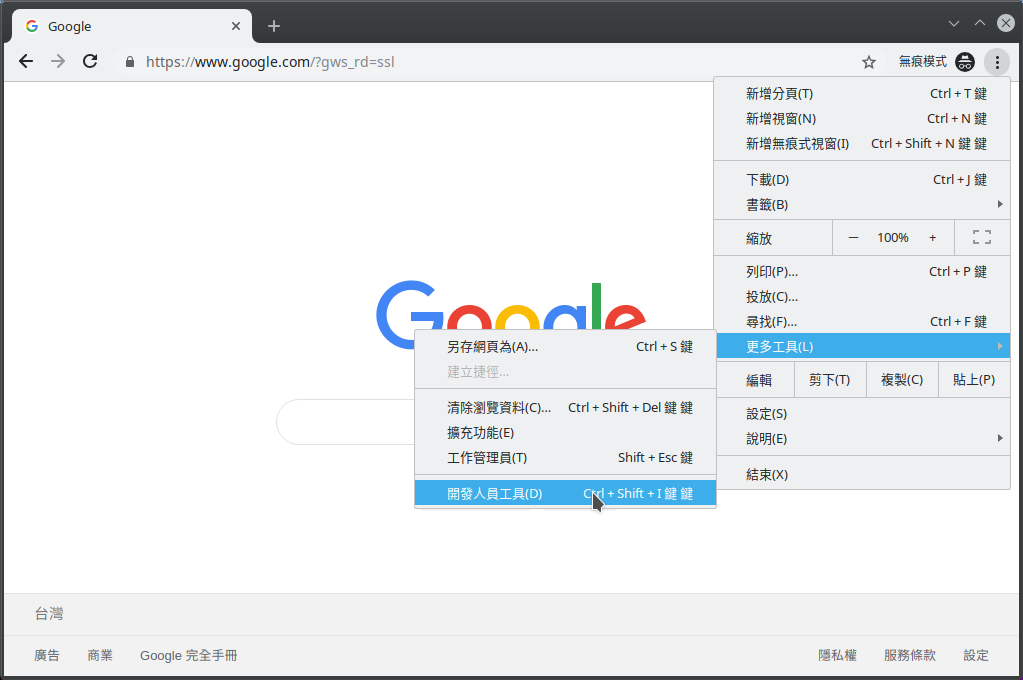Click the site security lock icon
The image size is (1023, 680).
coord(129,62)
